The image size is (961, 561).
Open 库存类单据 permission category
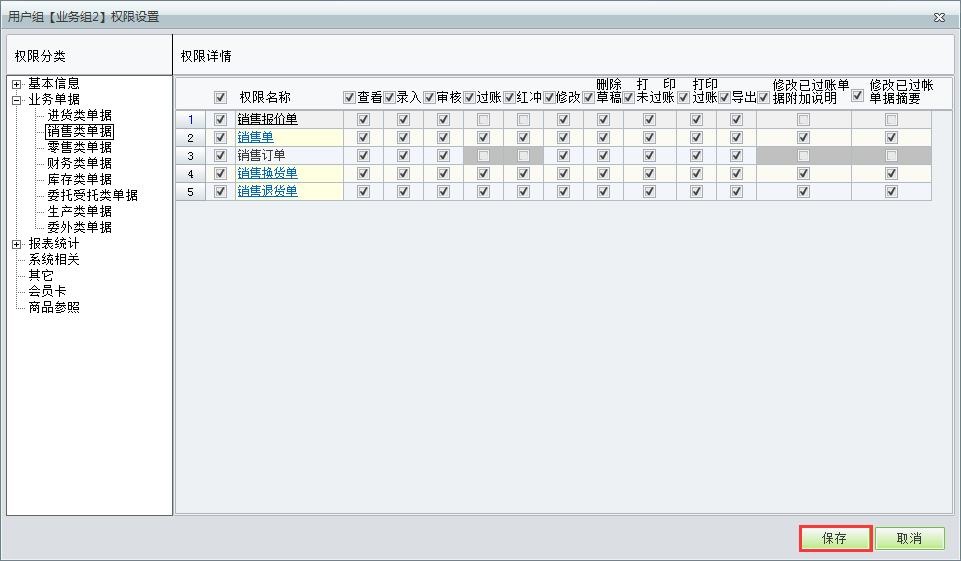click(x=79, y=179)
